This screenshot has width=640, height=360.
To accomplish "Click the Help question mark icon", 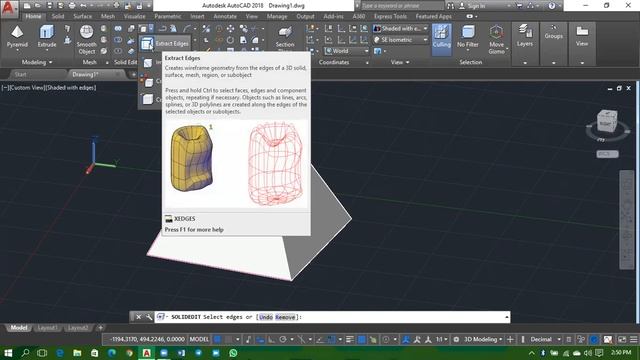I will 552,6.
